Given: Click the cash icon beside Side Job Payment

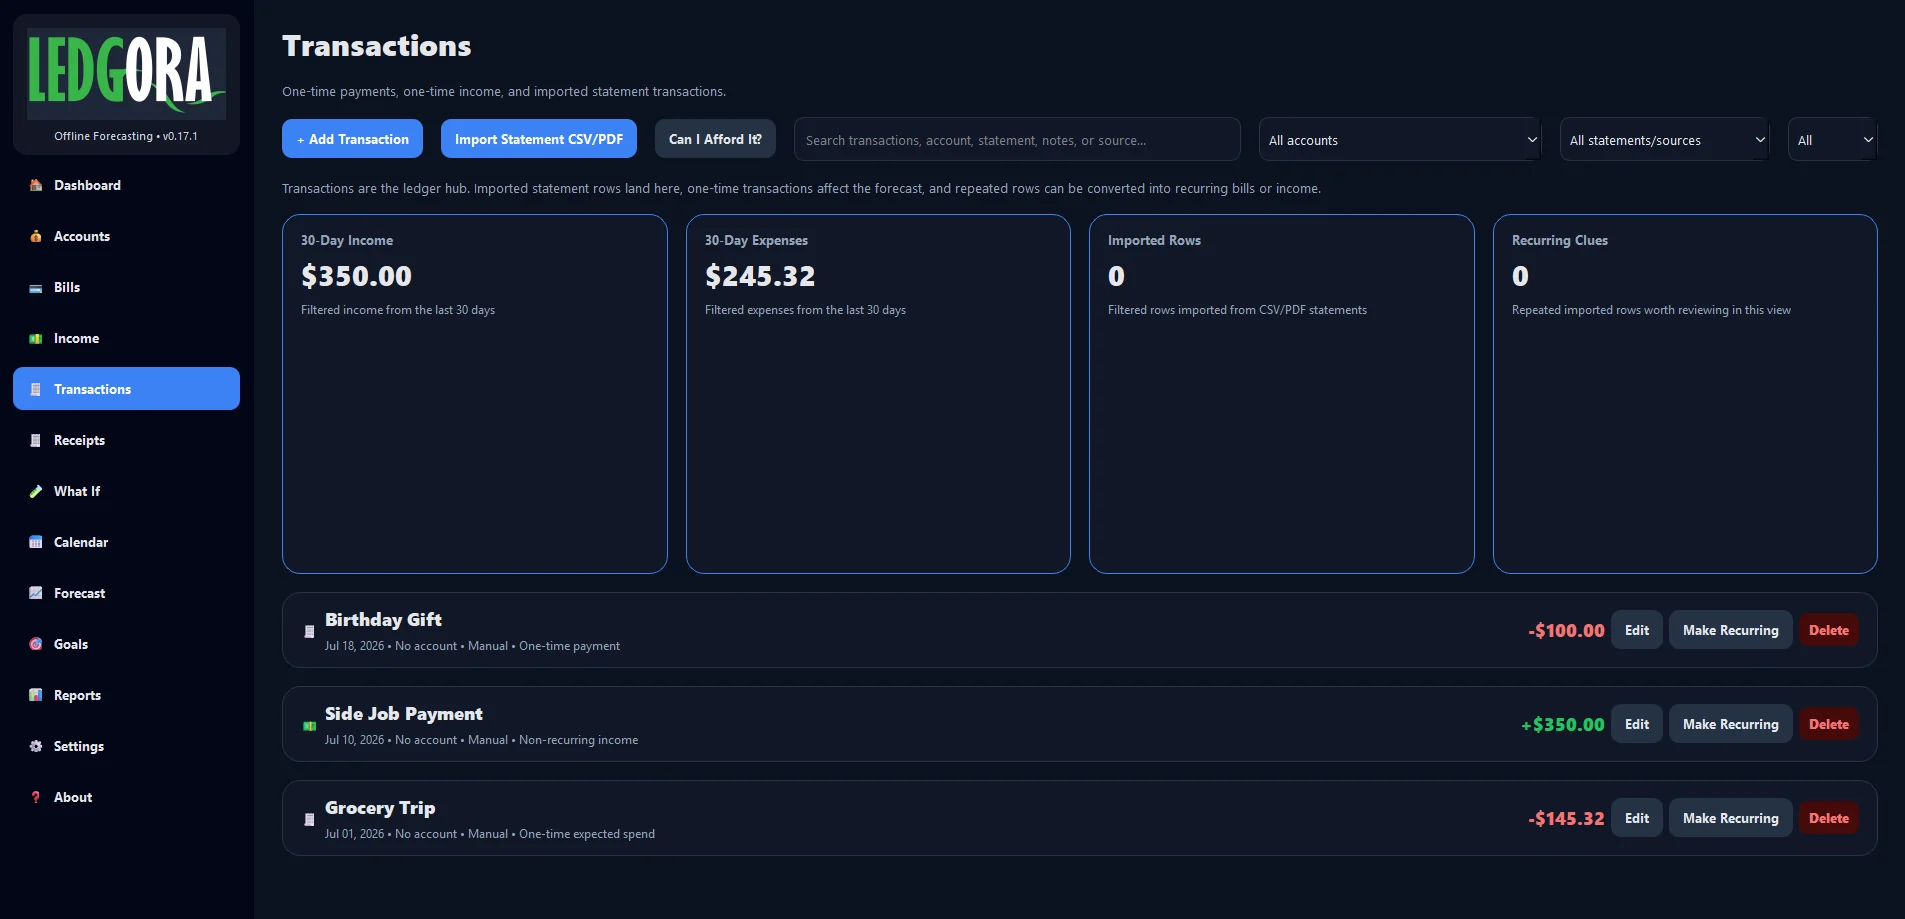Looking at the screenshot, I should pos(309,726).
